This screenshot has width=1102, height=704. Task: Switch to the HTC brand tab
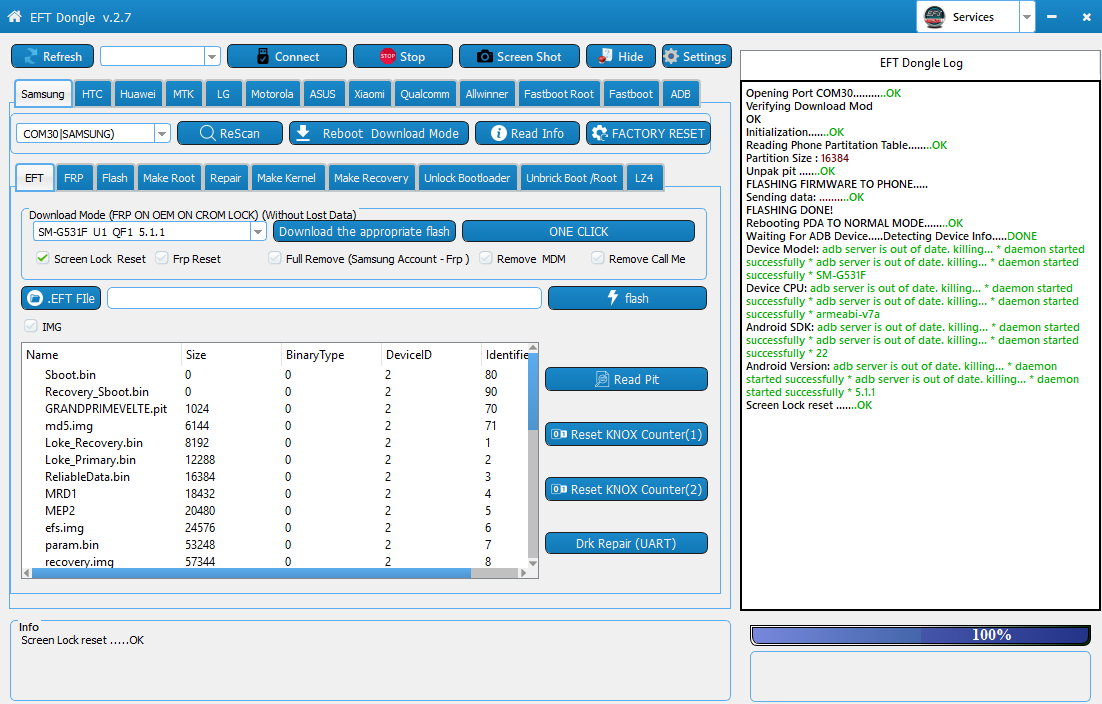(x=92, y=94)
